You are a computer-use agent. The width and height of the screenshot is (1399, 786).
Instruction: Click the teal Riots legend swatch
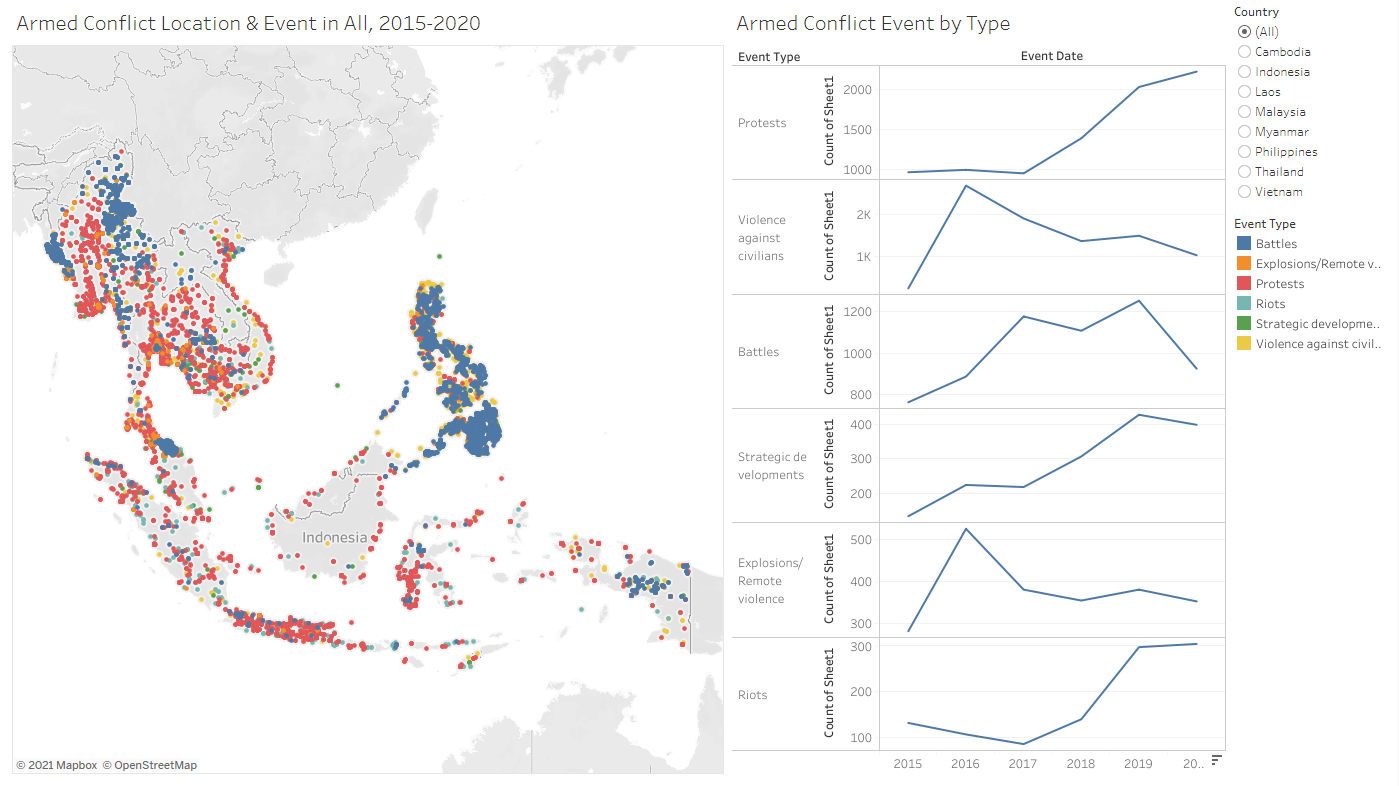[1244, 304]
